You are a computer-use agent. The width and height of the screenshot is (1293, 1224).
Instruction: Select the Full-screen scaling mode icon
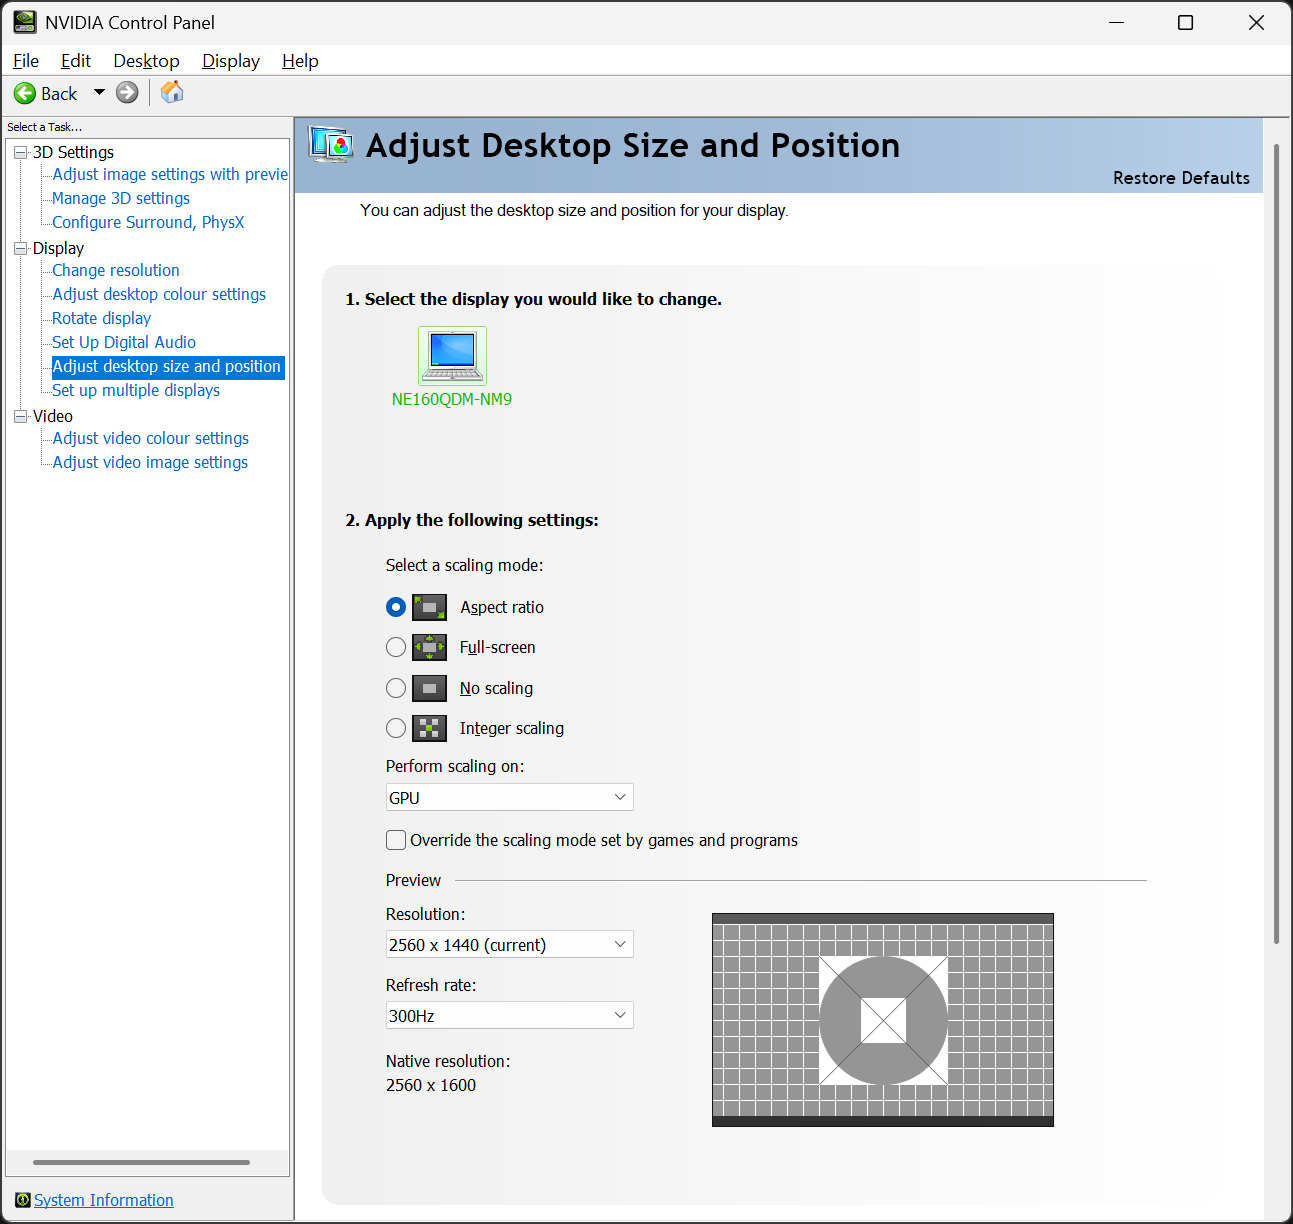[429, 647]
